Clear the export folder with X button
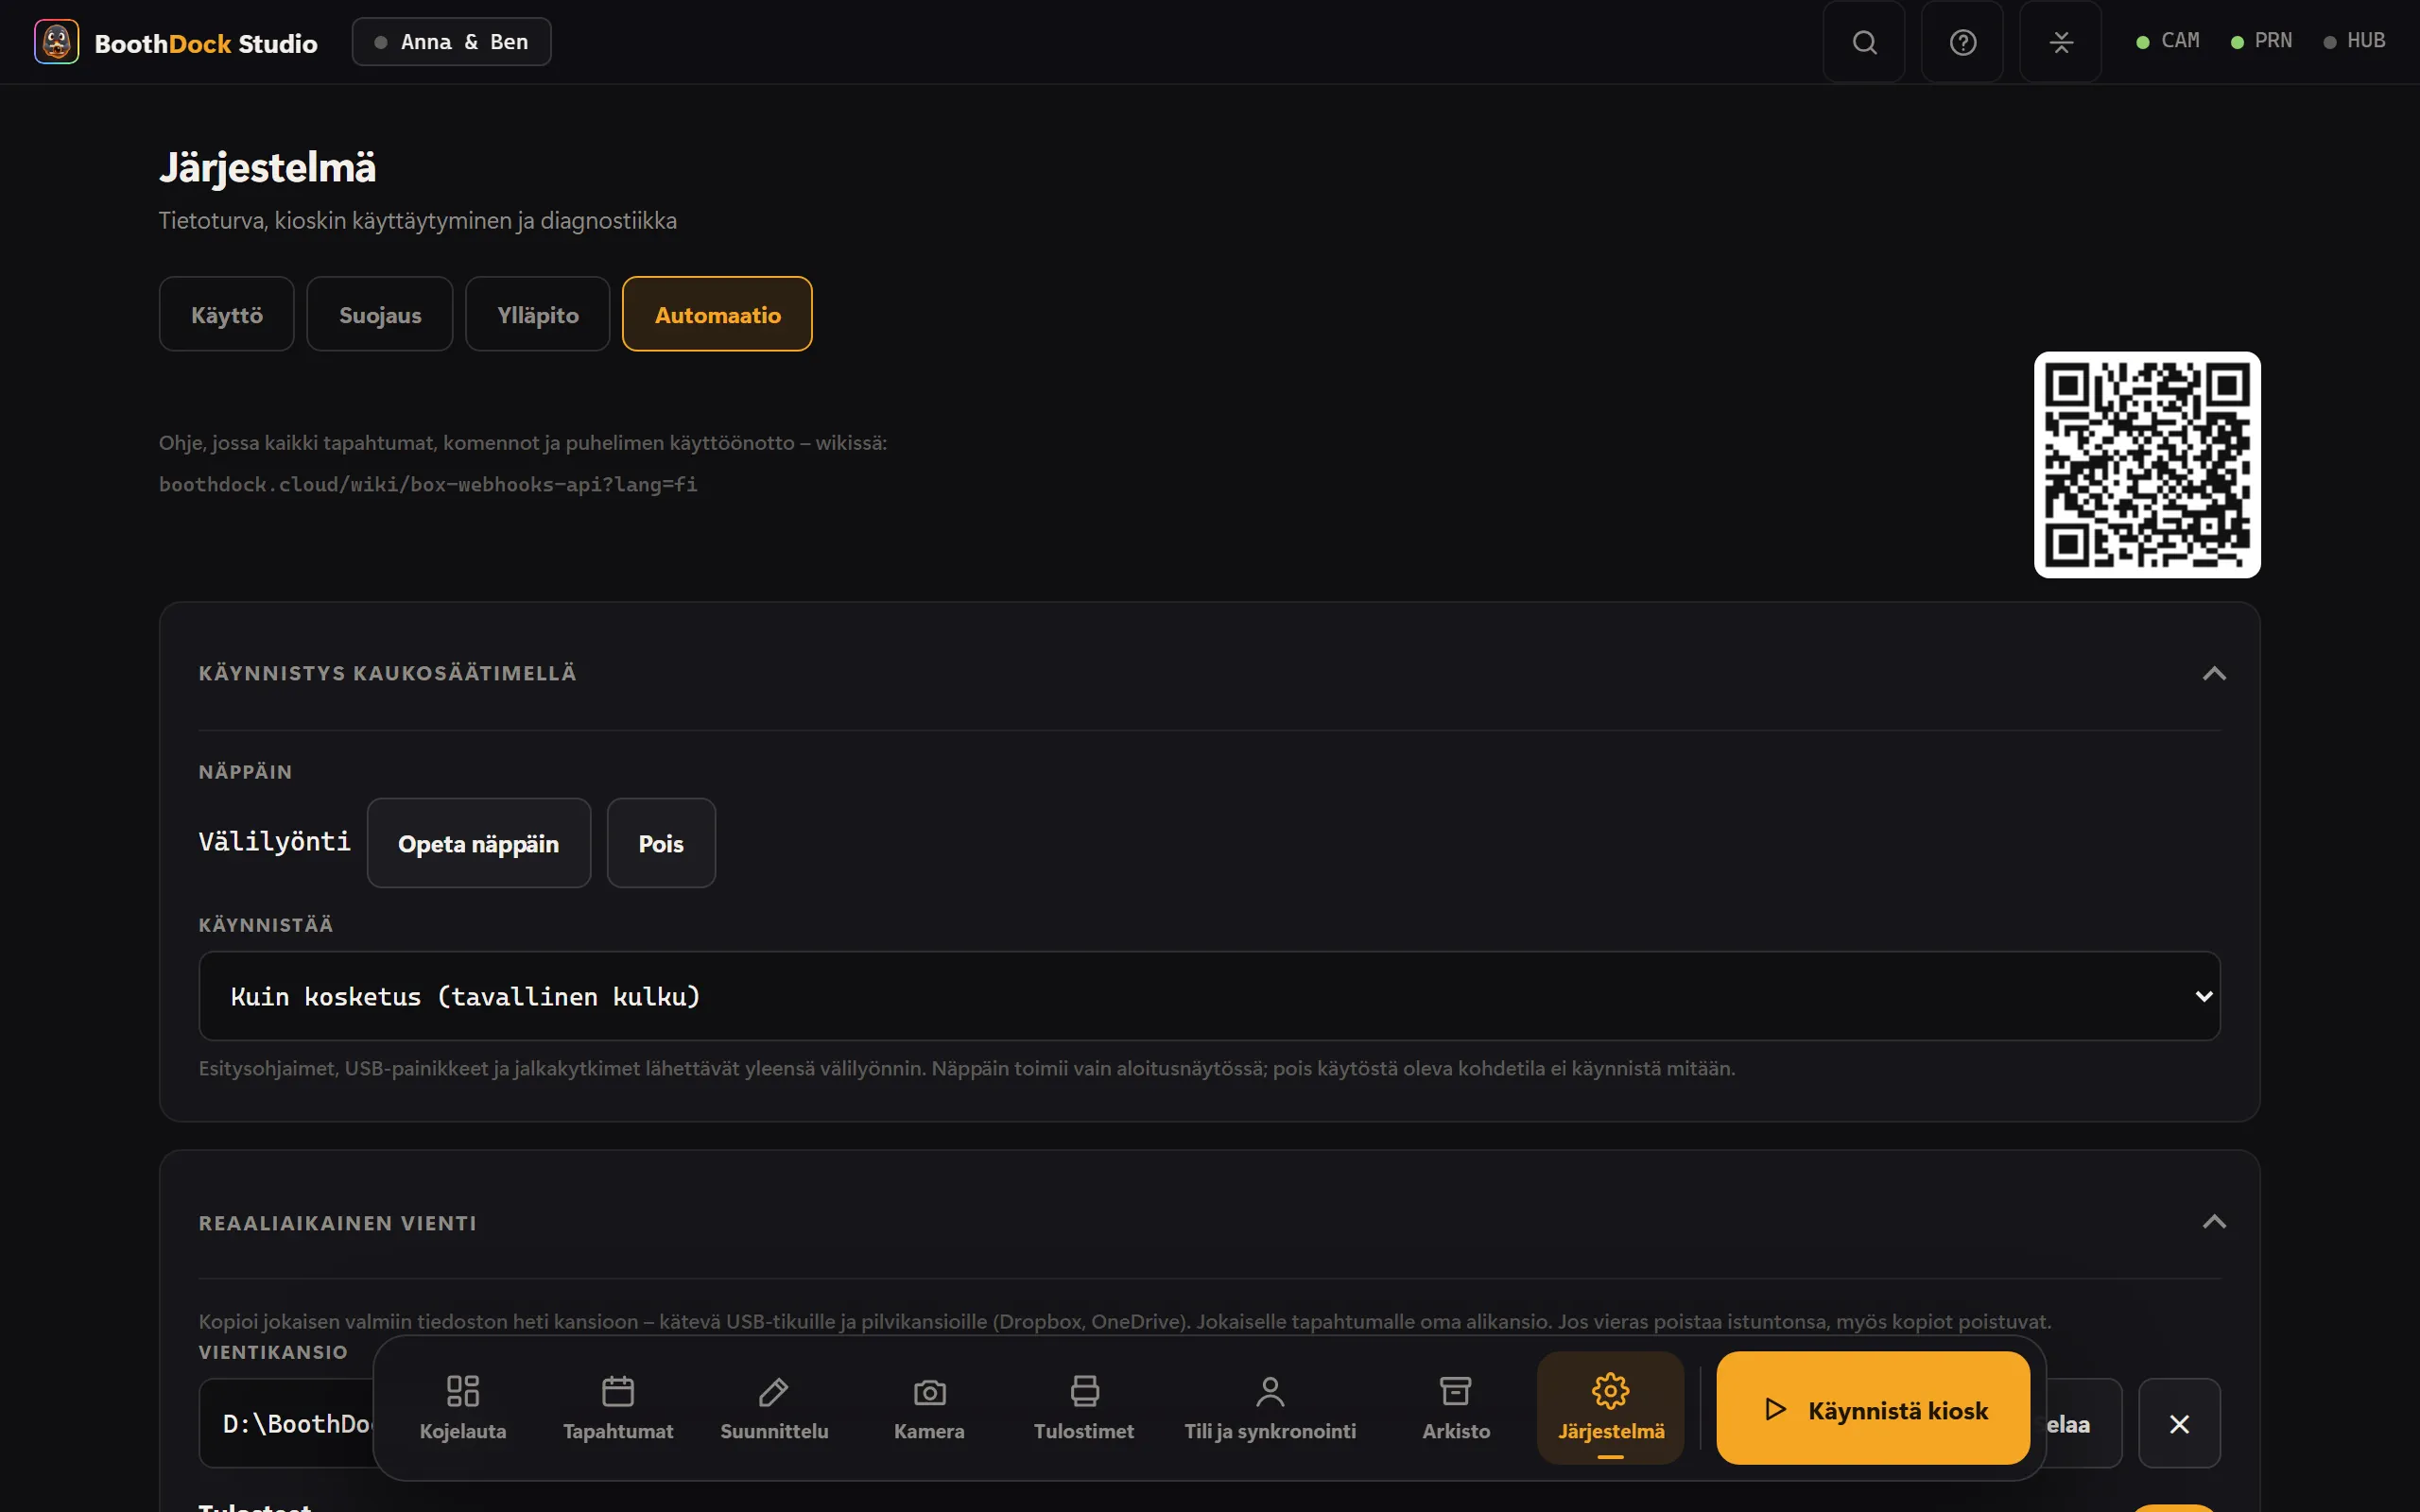 tap(2179, 1423)
